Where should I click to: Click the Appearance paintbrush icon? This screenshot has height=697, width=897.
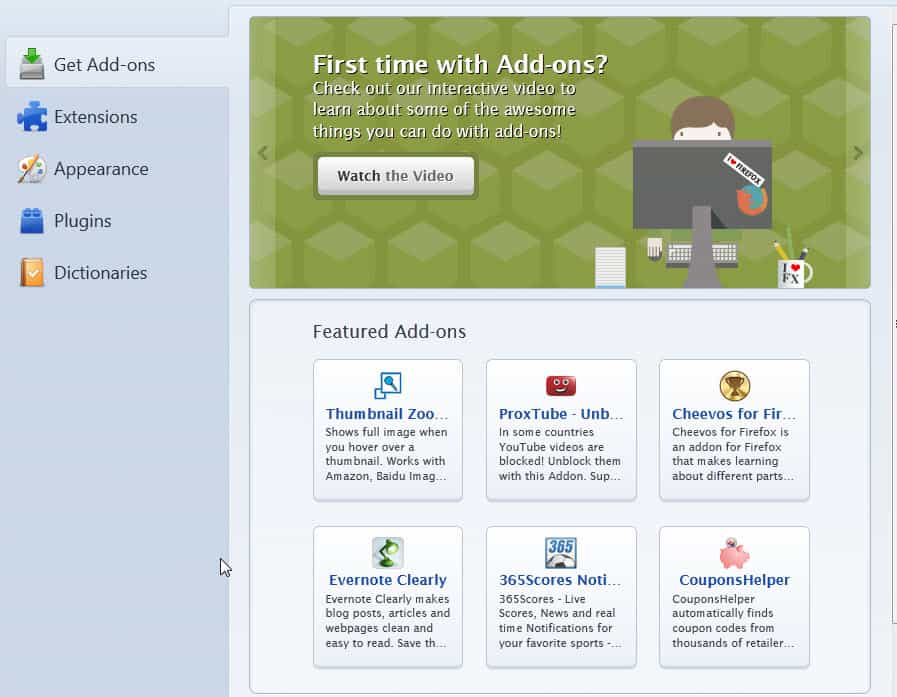[x=31, y=169]
